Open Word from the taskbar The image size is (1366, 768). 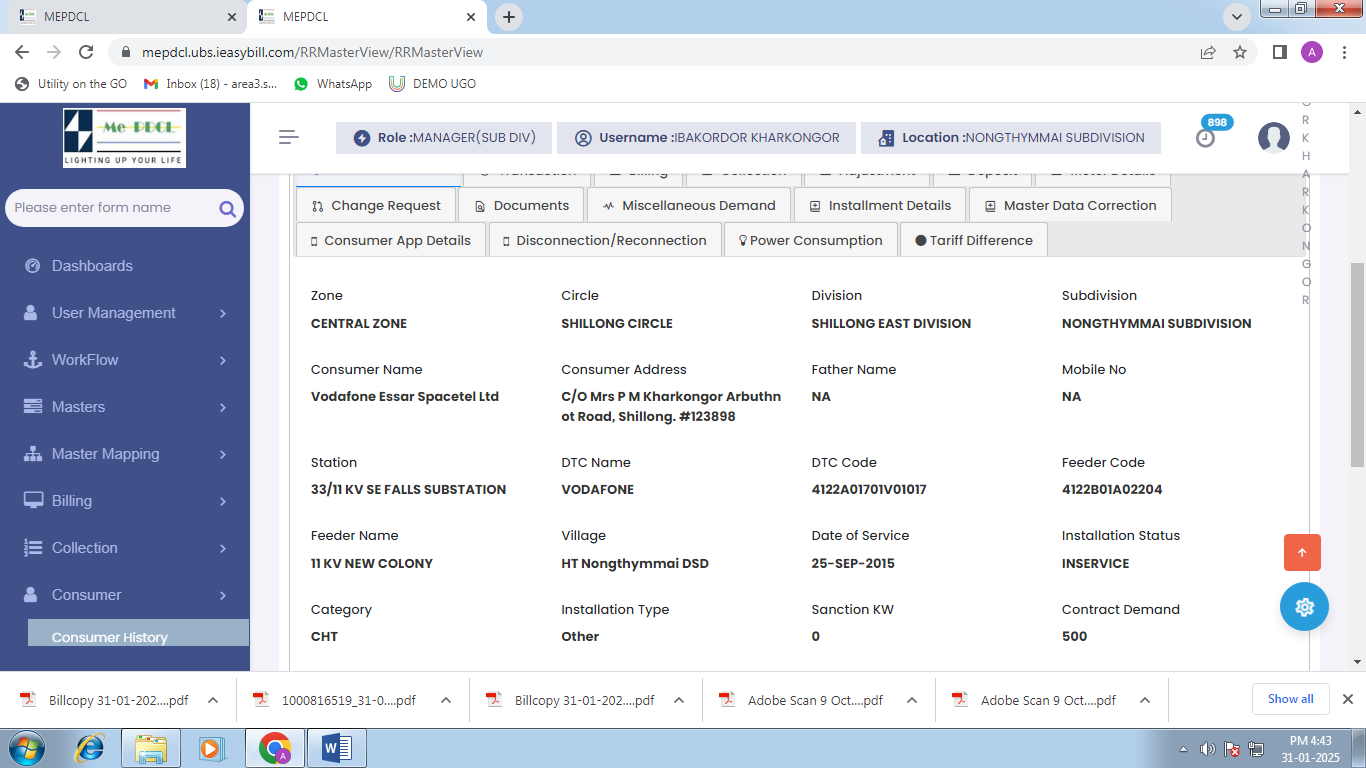336,748
